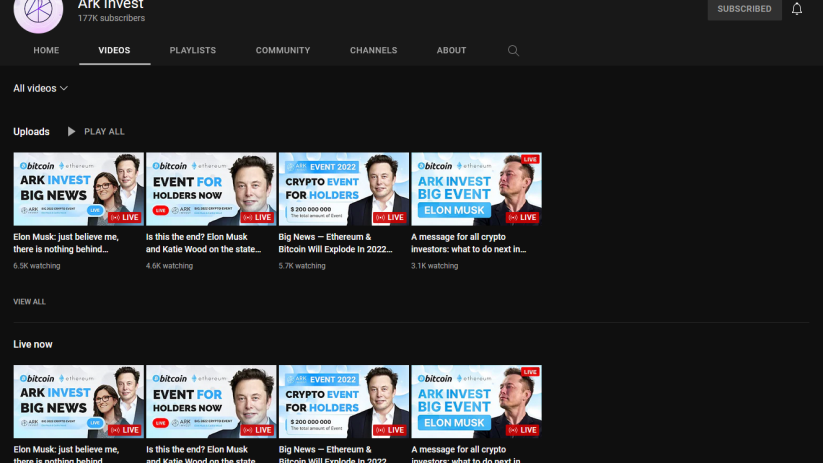Screen dimensions: 823x463
Task: Click 'A message for all crypto investors' title
Action: pyautogui.click(x=468, y=243)
